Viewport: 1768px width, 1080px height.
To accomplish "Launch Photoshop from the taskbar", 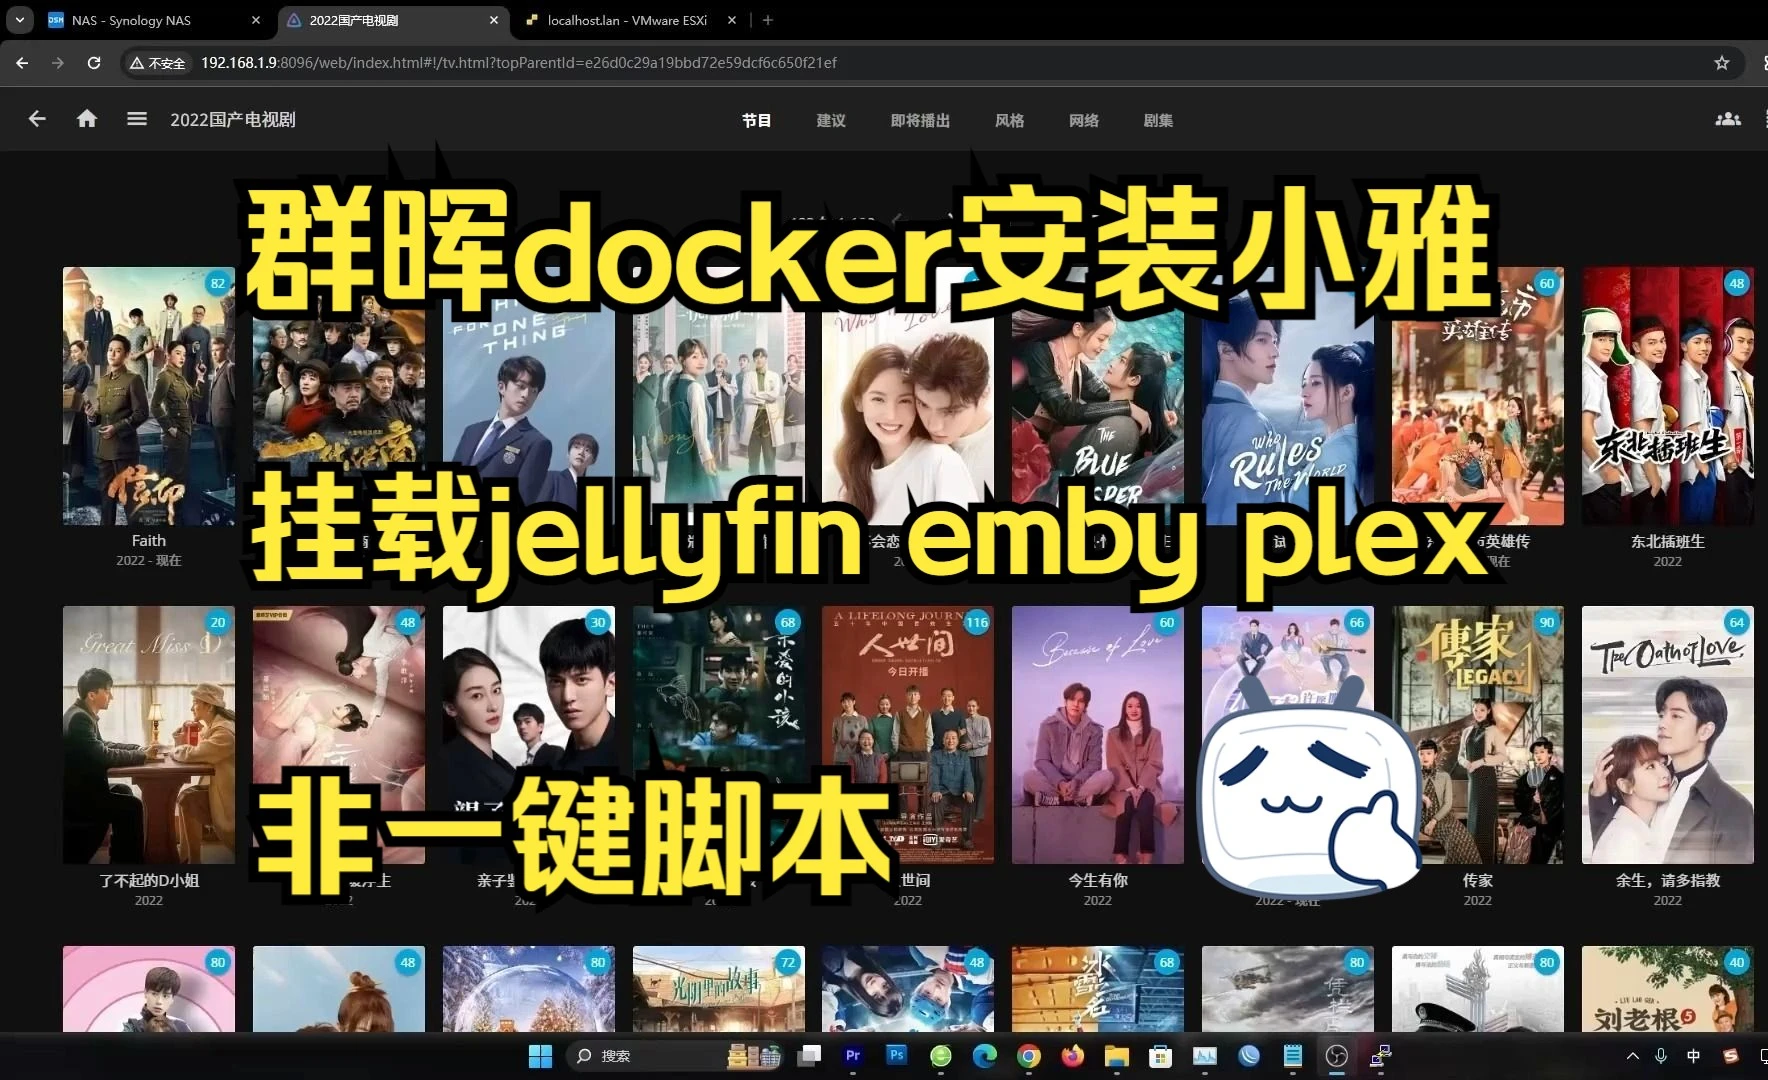I will [x=897, y=1056].
